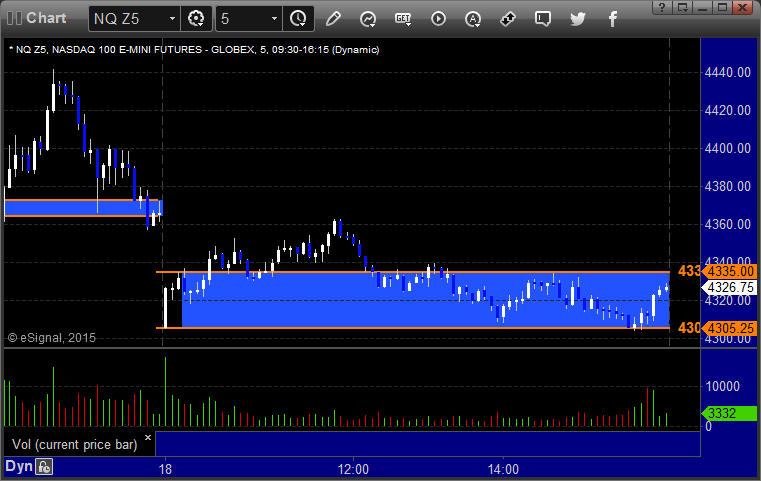Screen dimensions: 761x481
Task: Open chart settings gear icon
Action: 196,19
